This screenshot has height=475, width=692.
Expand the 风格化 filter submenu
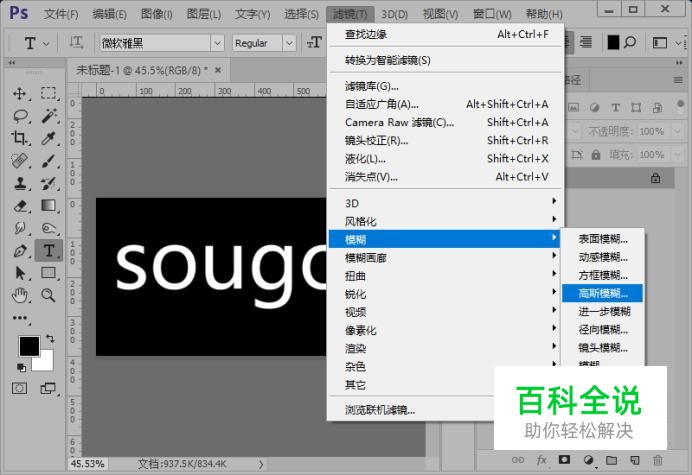coord(446,221)
